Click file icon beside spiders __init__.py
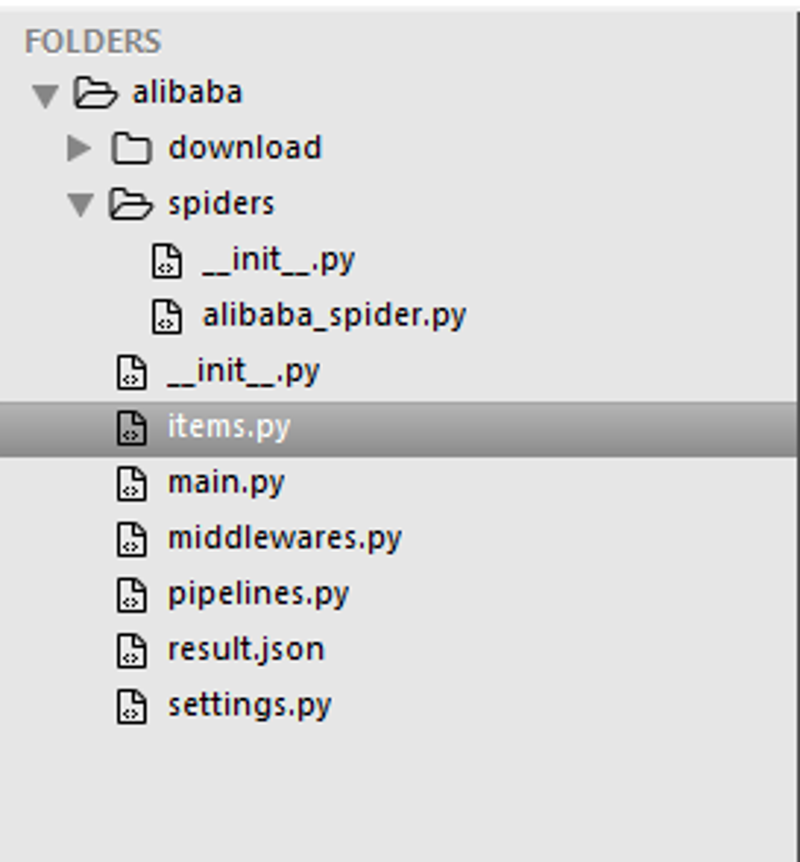 click(167, 261)
